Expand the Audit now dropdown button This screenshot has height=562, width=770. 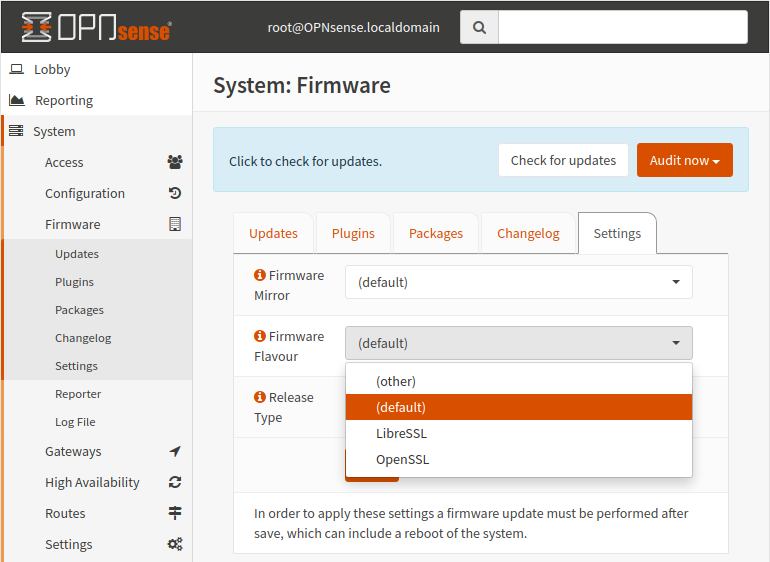point(684,160)
